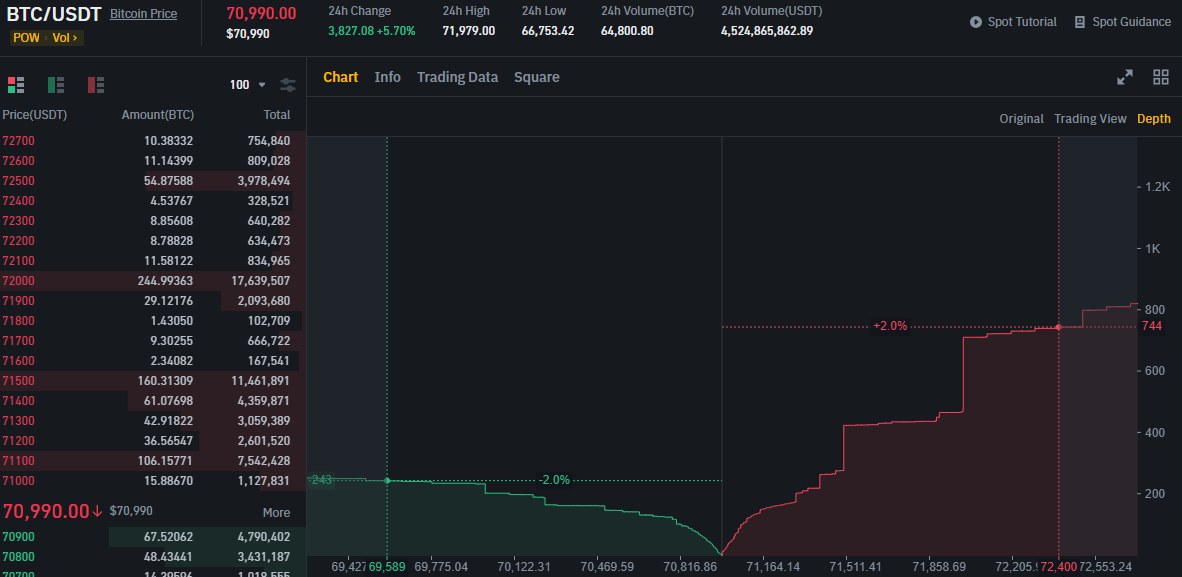The width and height of the screenshot is (1182, 577).
Task: Open Spot Guidance
Action: tap(1122, 20)
